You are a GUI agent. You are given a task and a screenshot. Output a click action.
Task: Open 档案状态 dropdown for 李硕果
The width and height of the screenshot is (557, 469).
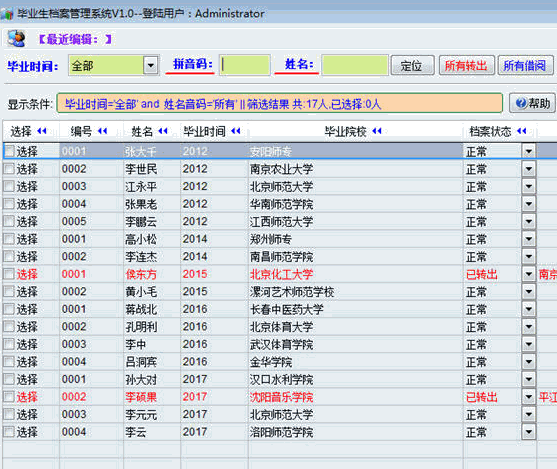tap(529, 397)
